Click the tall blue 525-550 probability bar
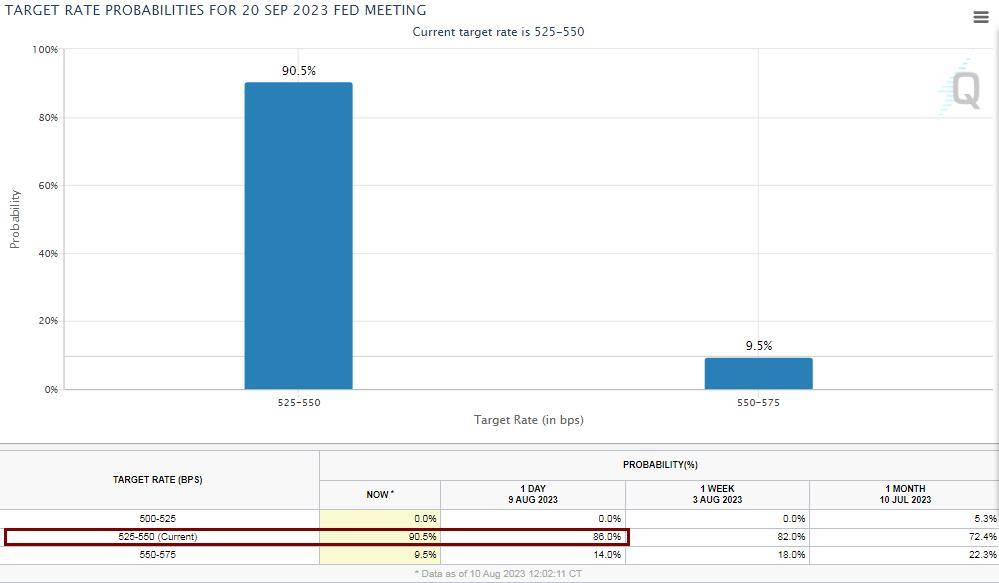The width and height of the screenshot is (999, 583). pyautogui.click(x=298, y=235)
